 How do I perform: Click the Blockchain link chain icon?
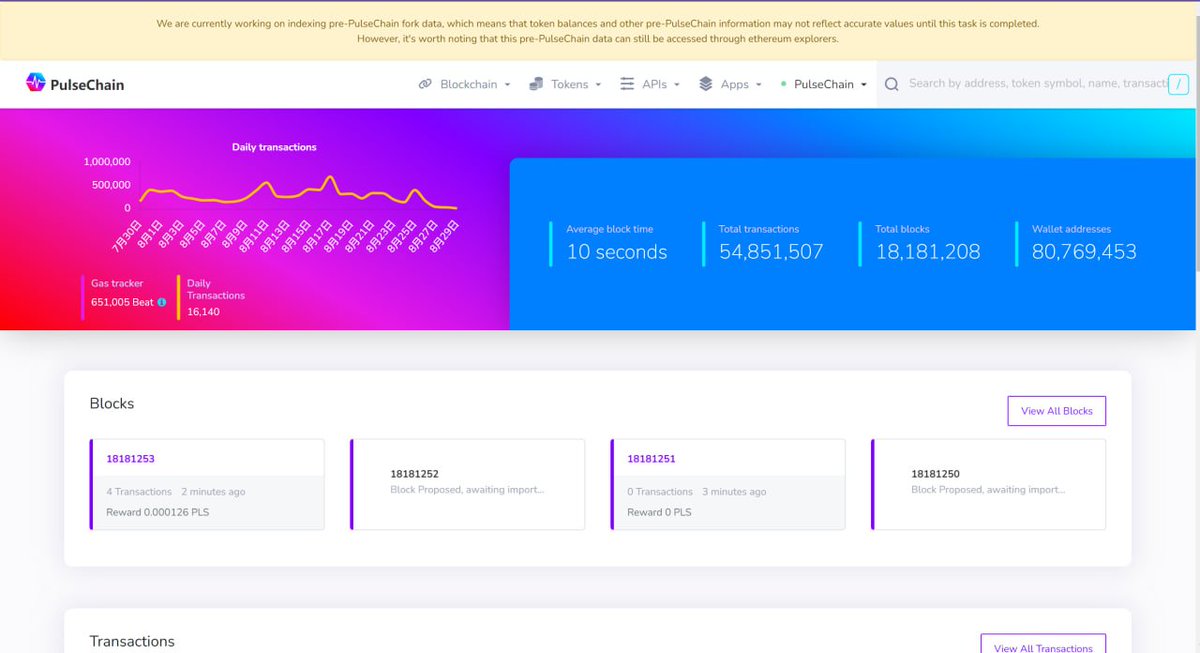tap(425, 84)
